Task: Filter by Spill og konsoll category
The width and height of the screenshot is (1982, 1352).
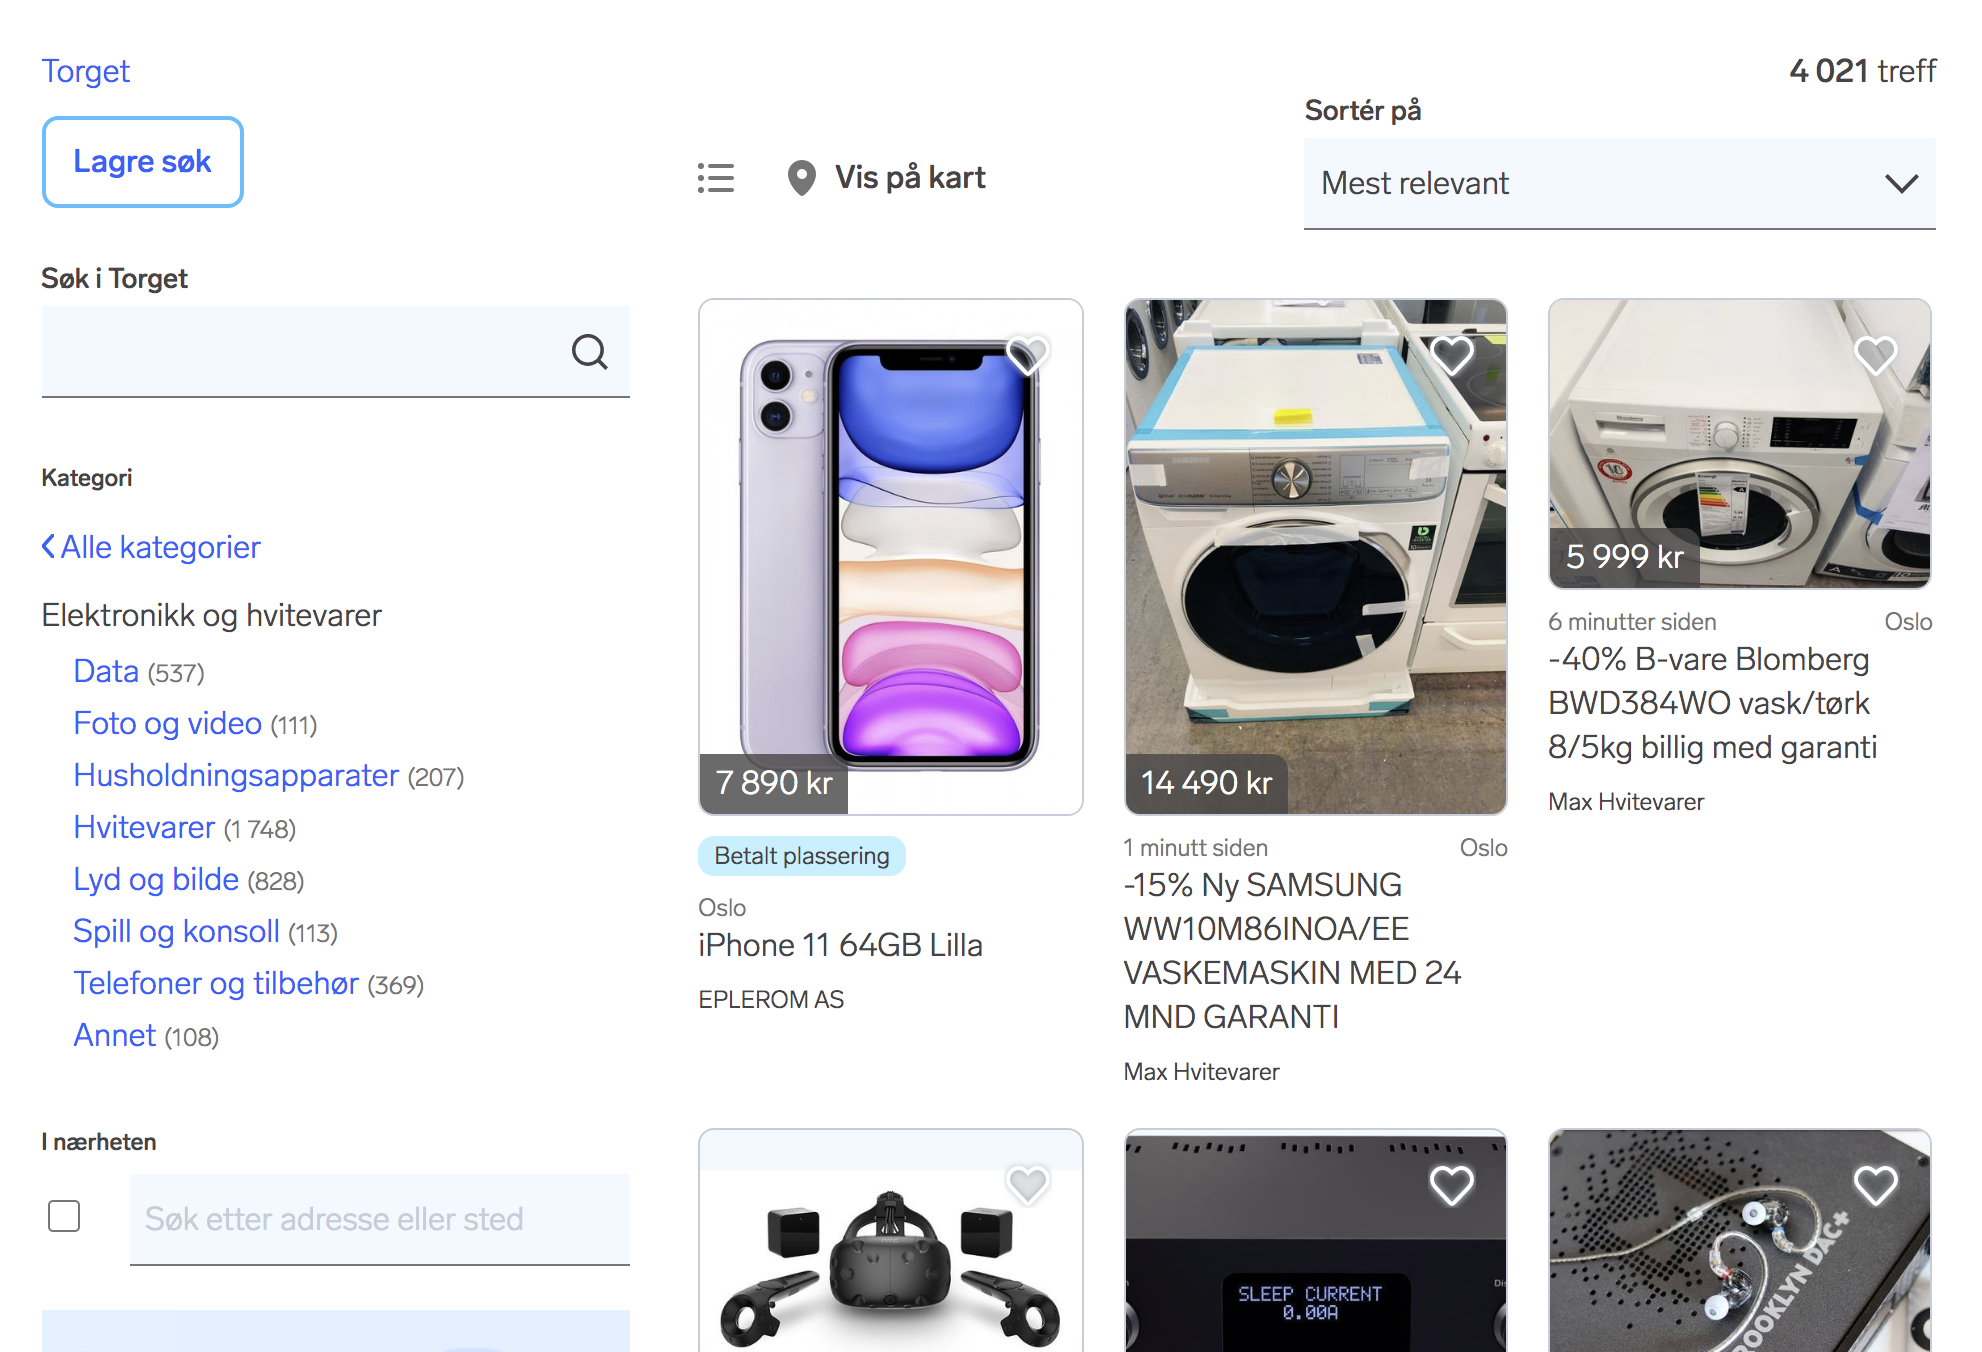Action: [176, 931]
